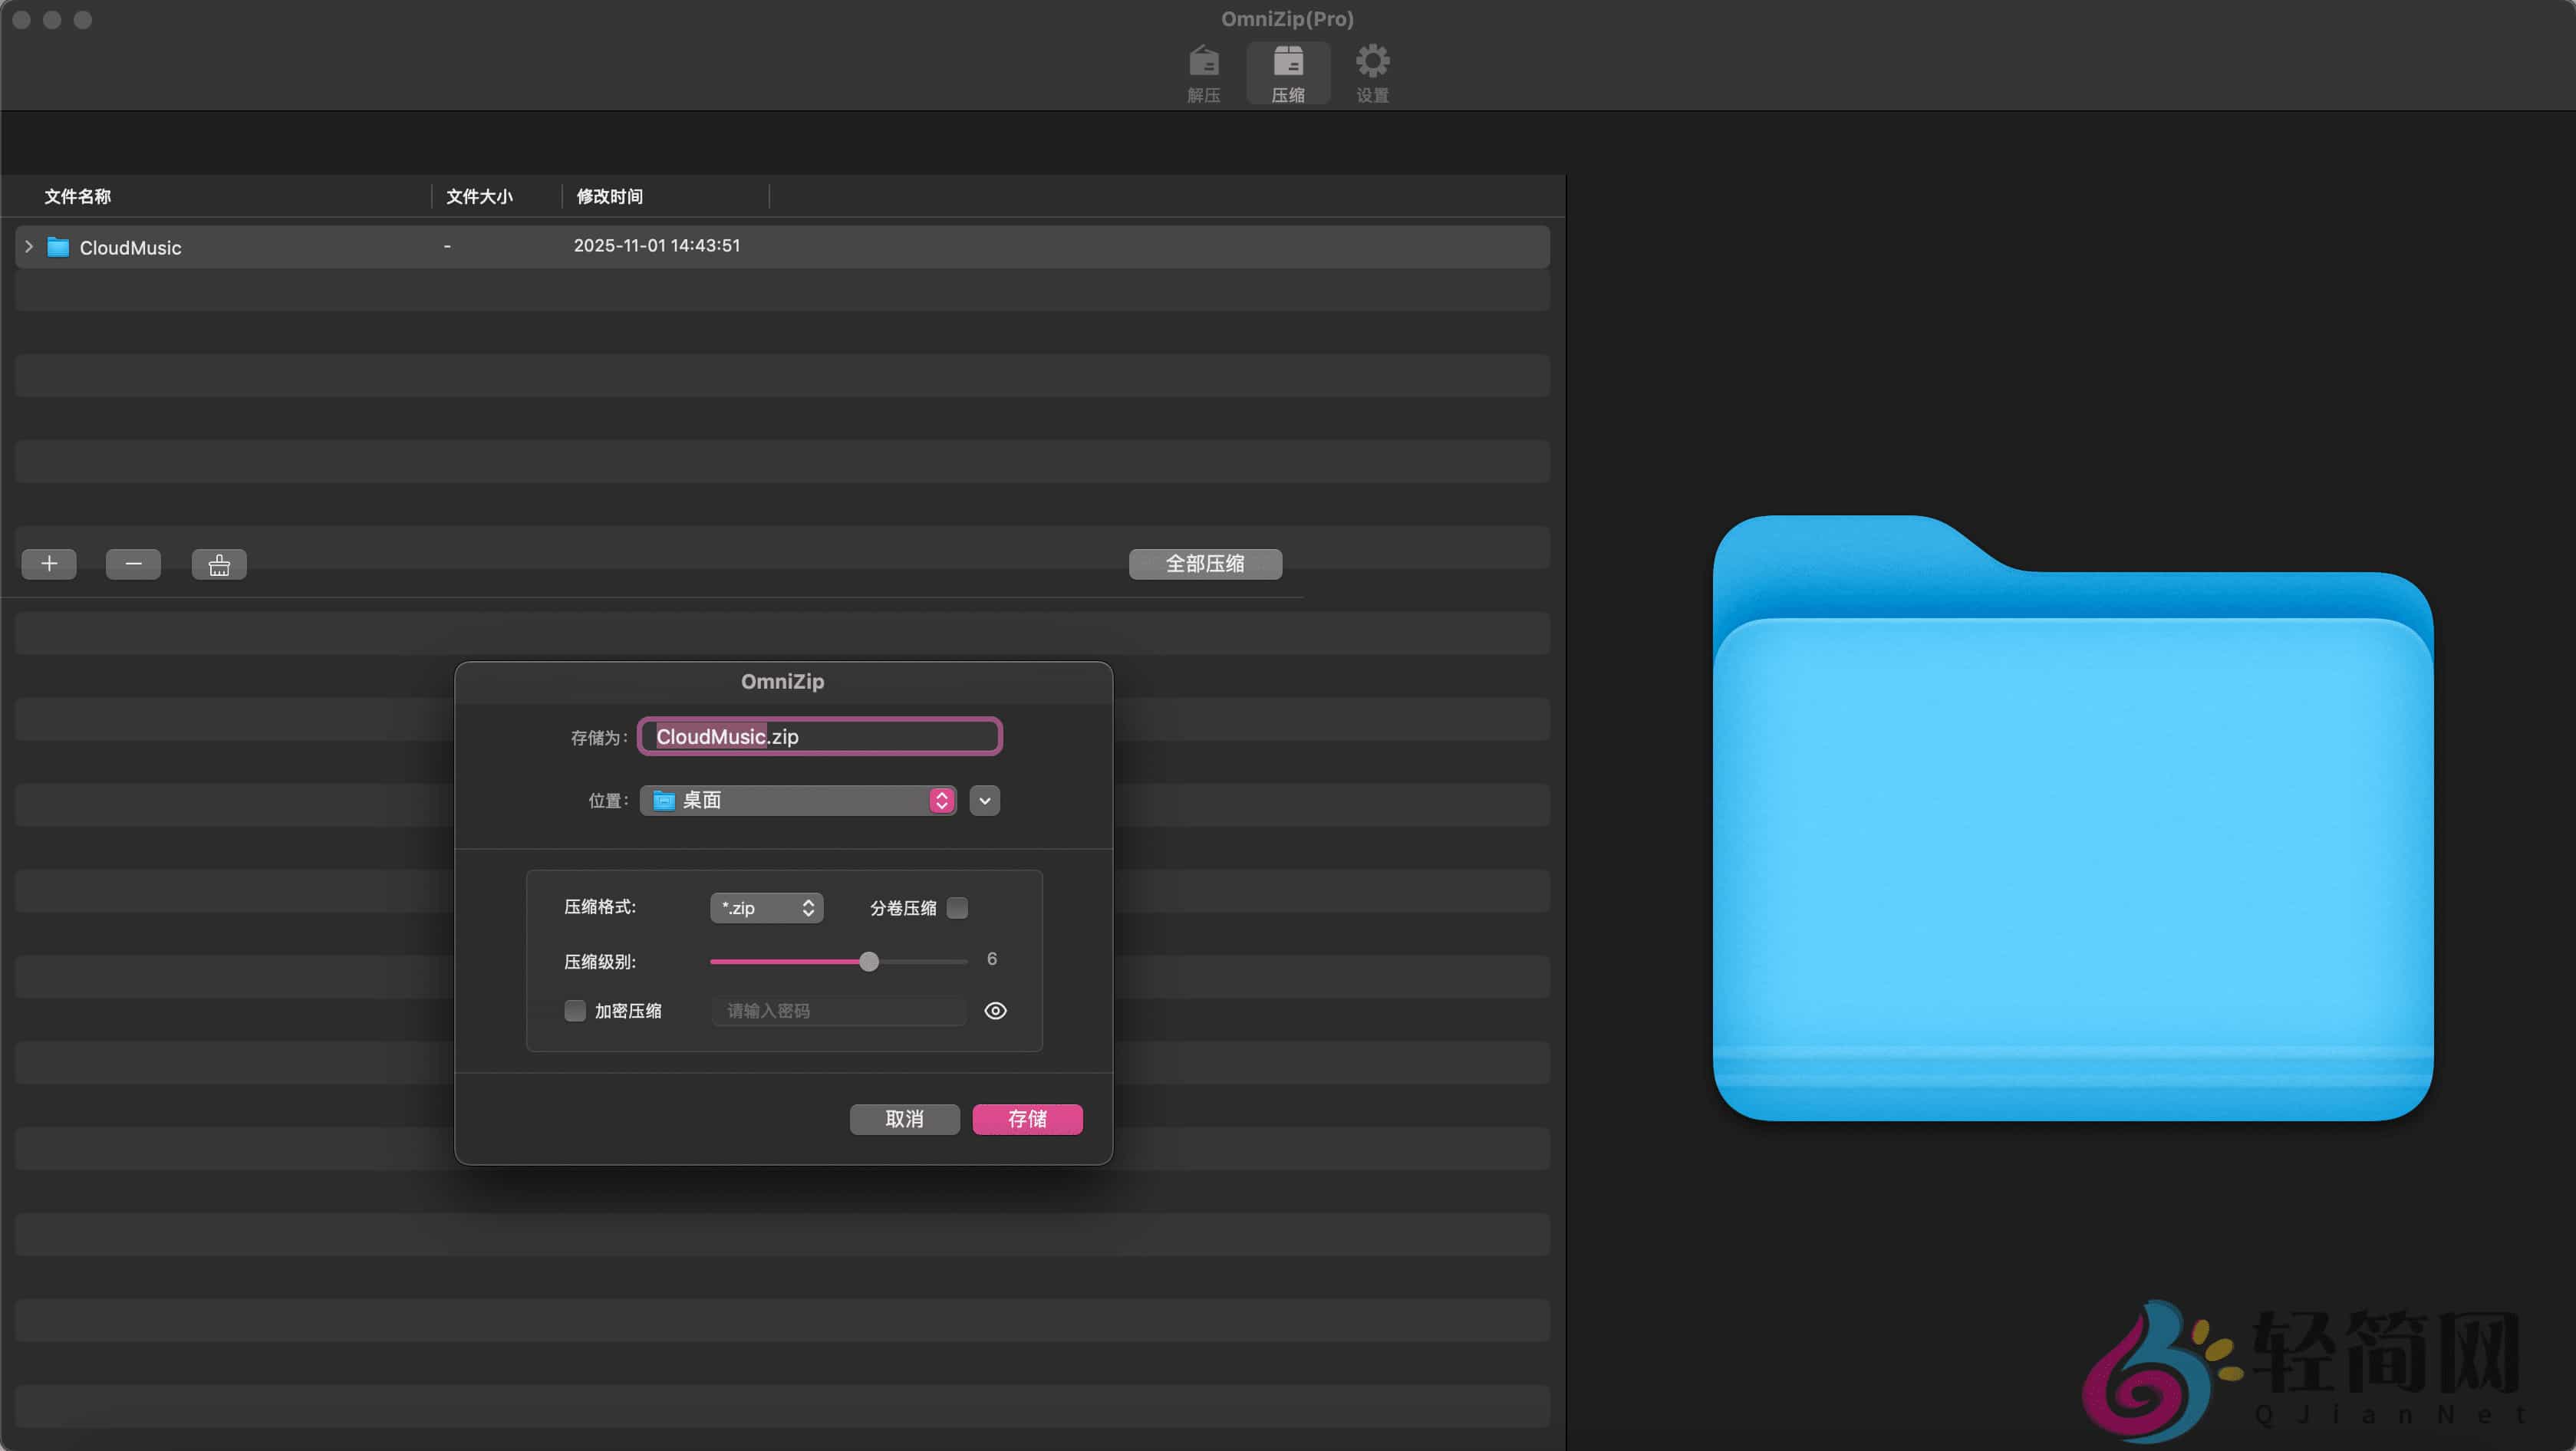Select the 解压 (extract) toolbar icon

click(1204, 64)
